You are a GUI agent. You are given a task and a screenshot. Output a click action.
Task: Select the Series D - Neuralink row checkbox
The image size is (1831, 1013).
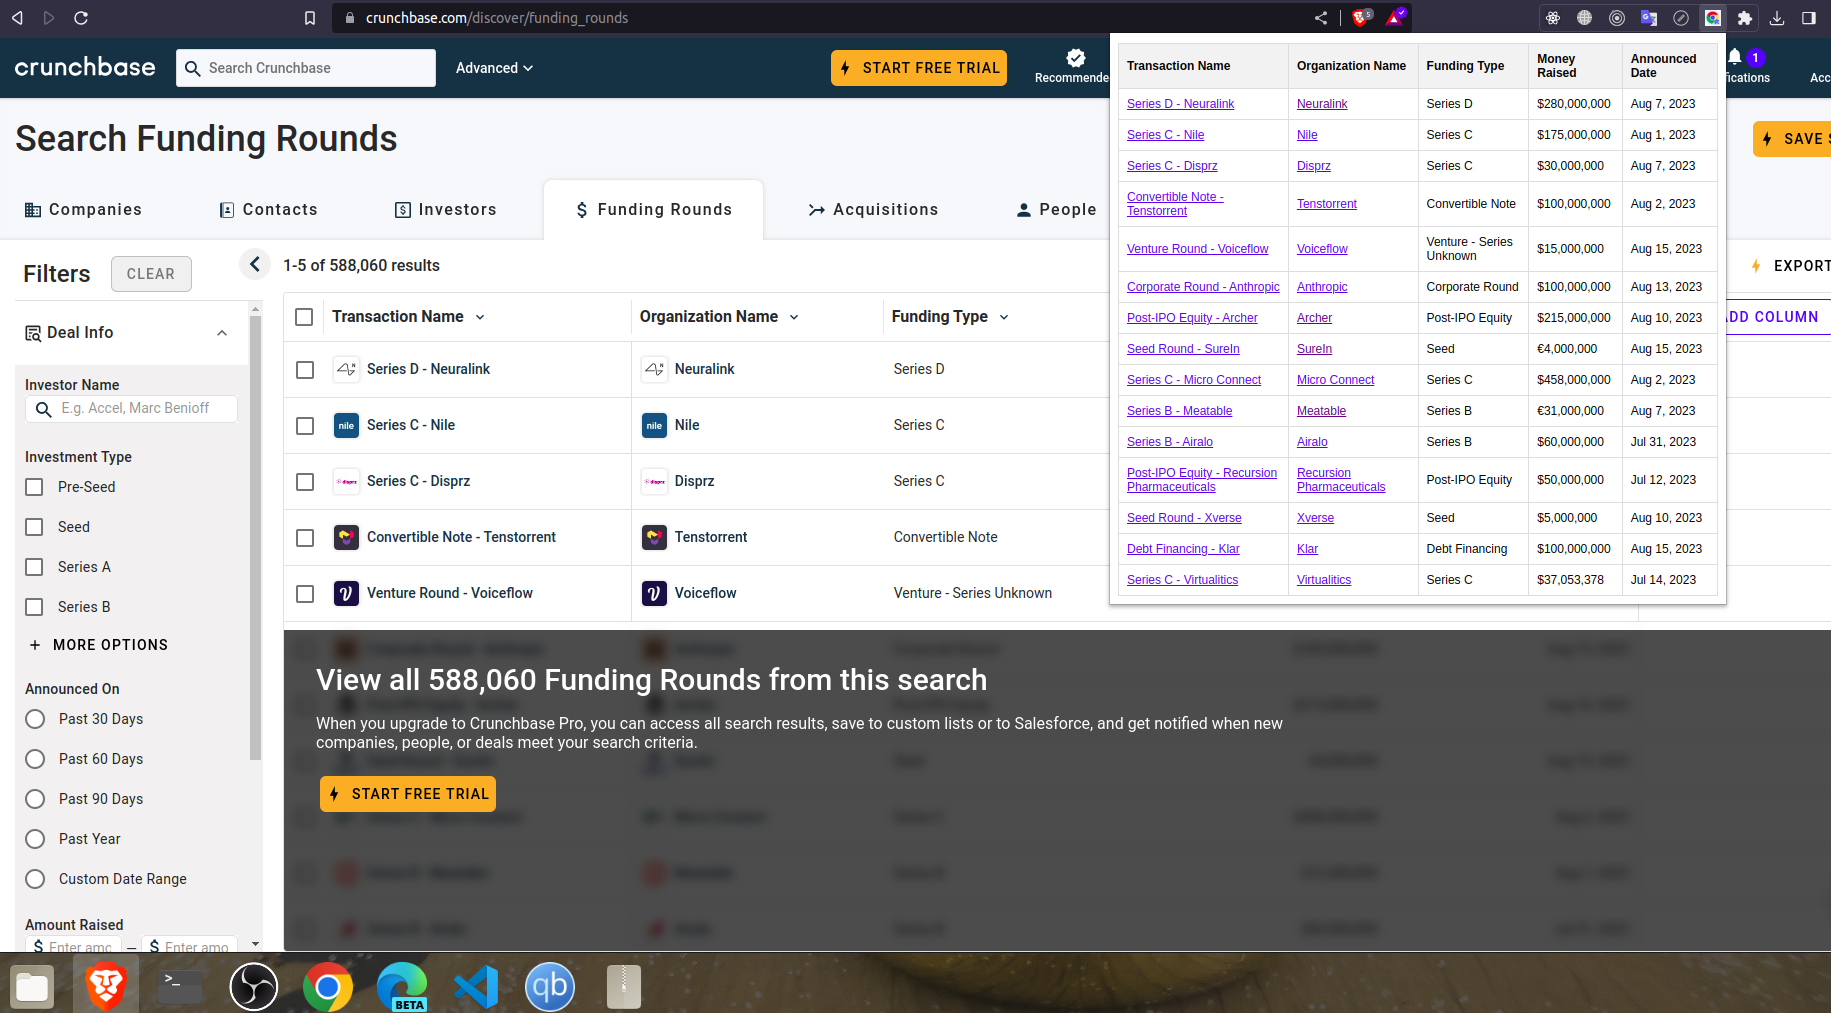click(305, 370)
